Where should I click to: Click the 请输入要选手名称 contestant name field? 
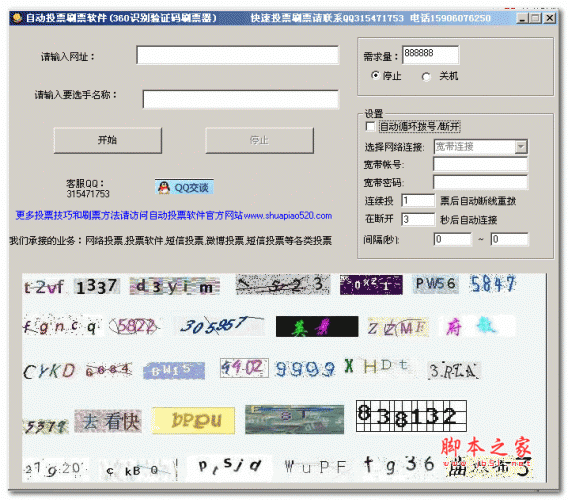click(x=241, y=99)
